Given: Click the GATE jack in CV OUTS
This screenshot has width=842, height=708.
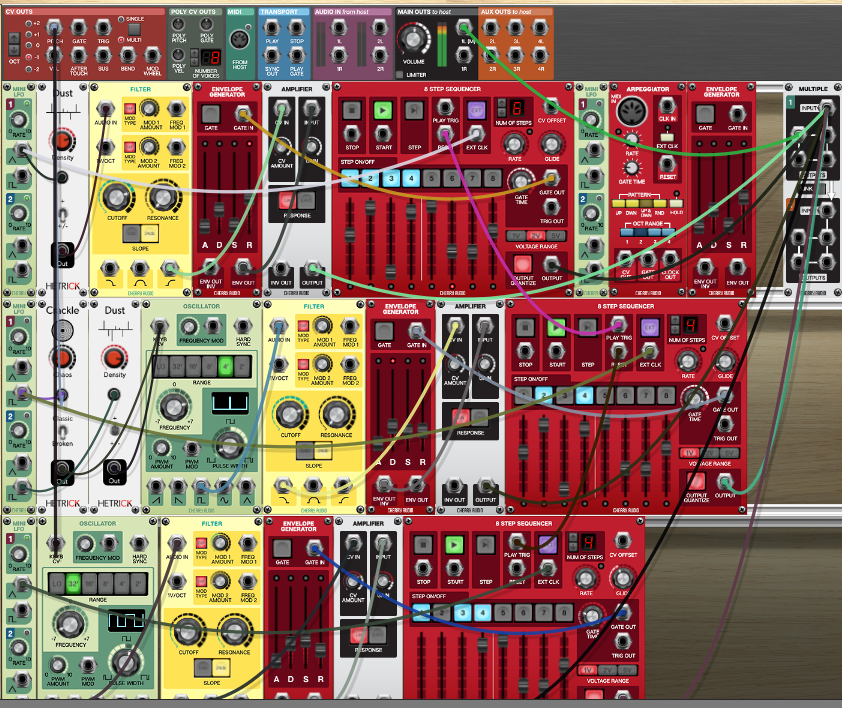Looking at the screenshot, I should (x=78, y=27).
